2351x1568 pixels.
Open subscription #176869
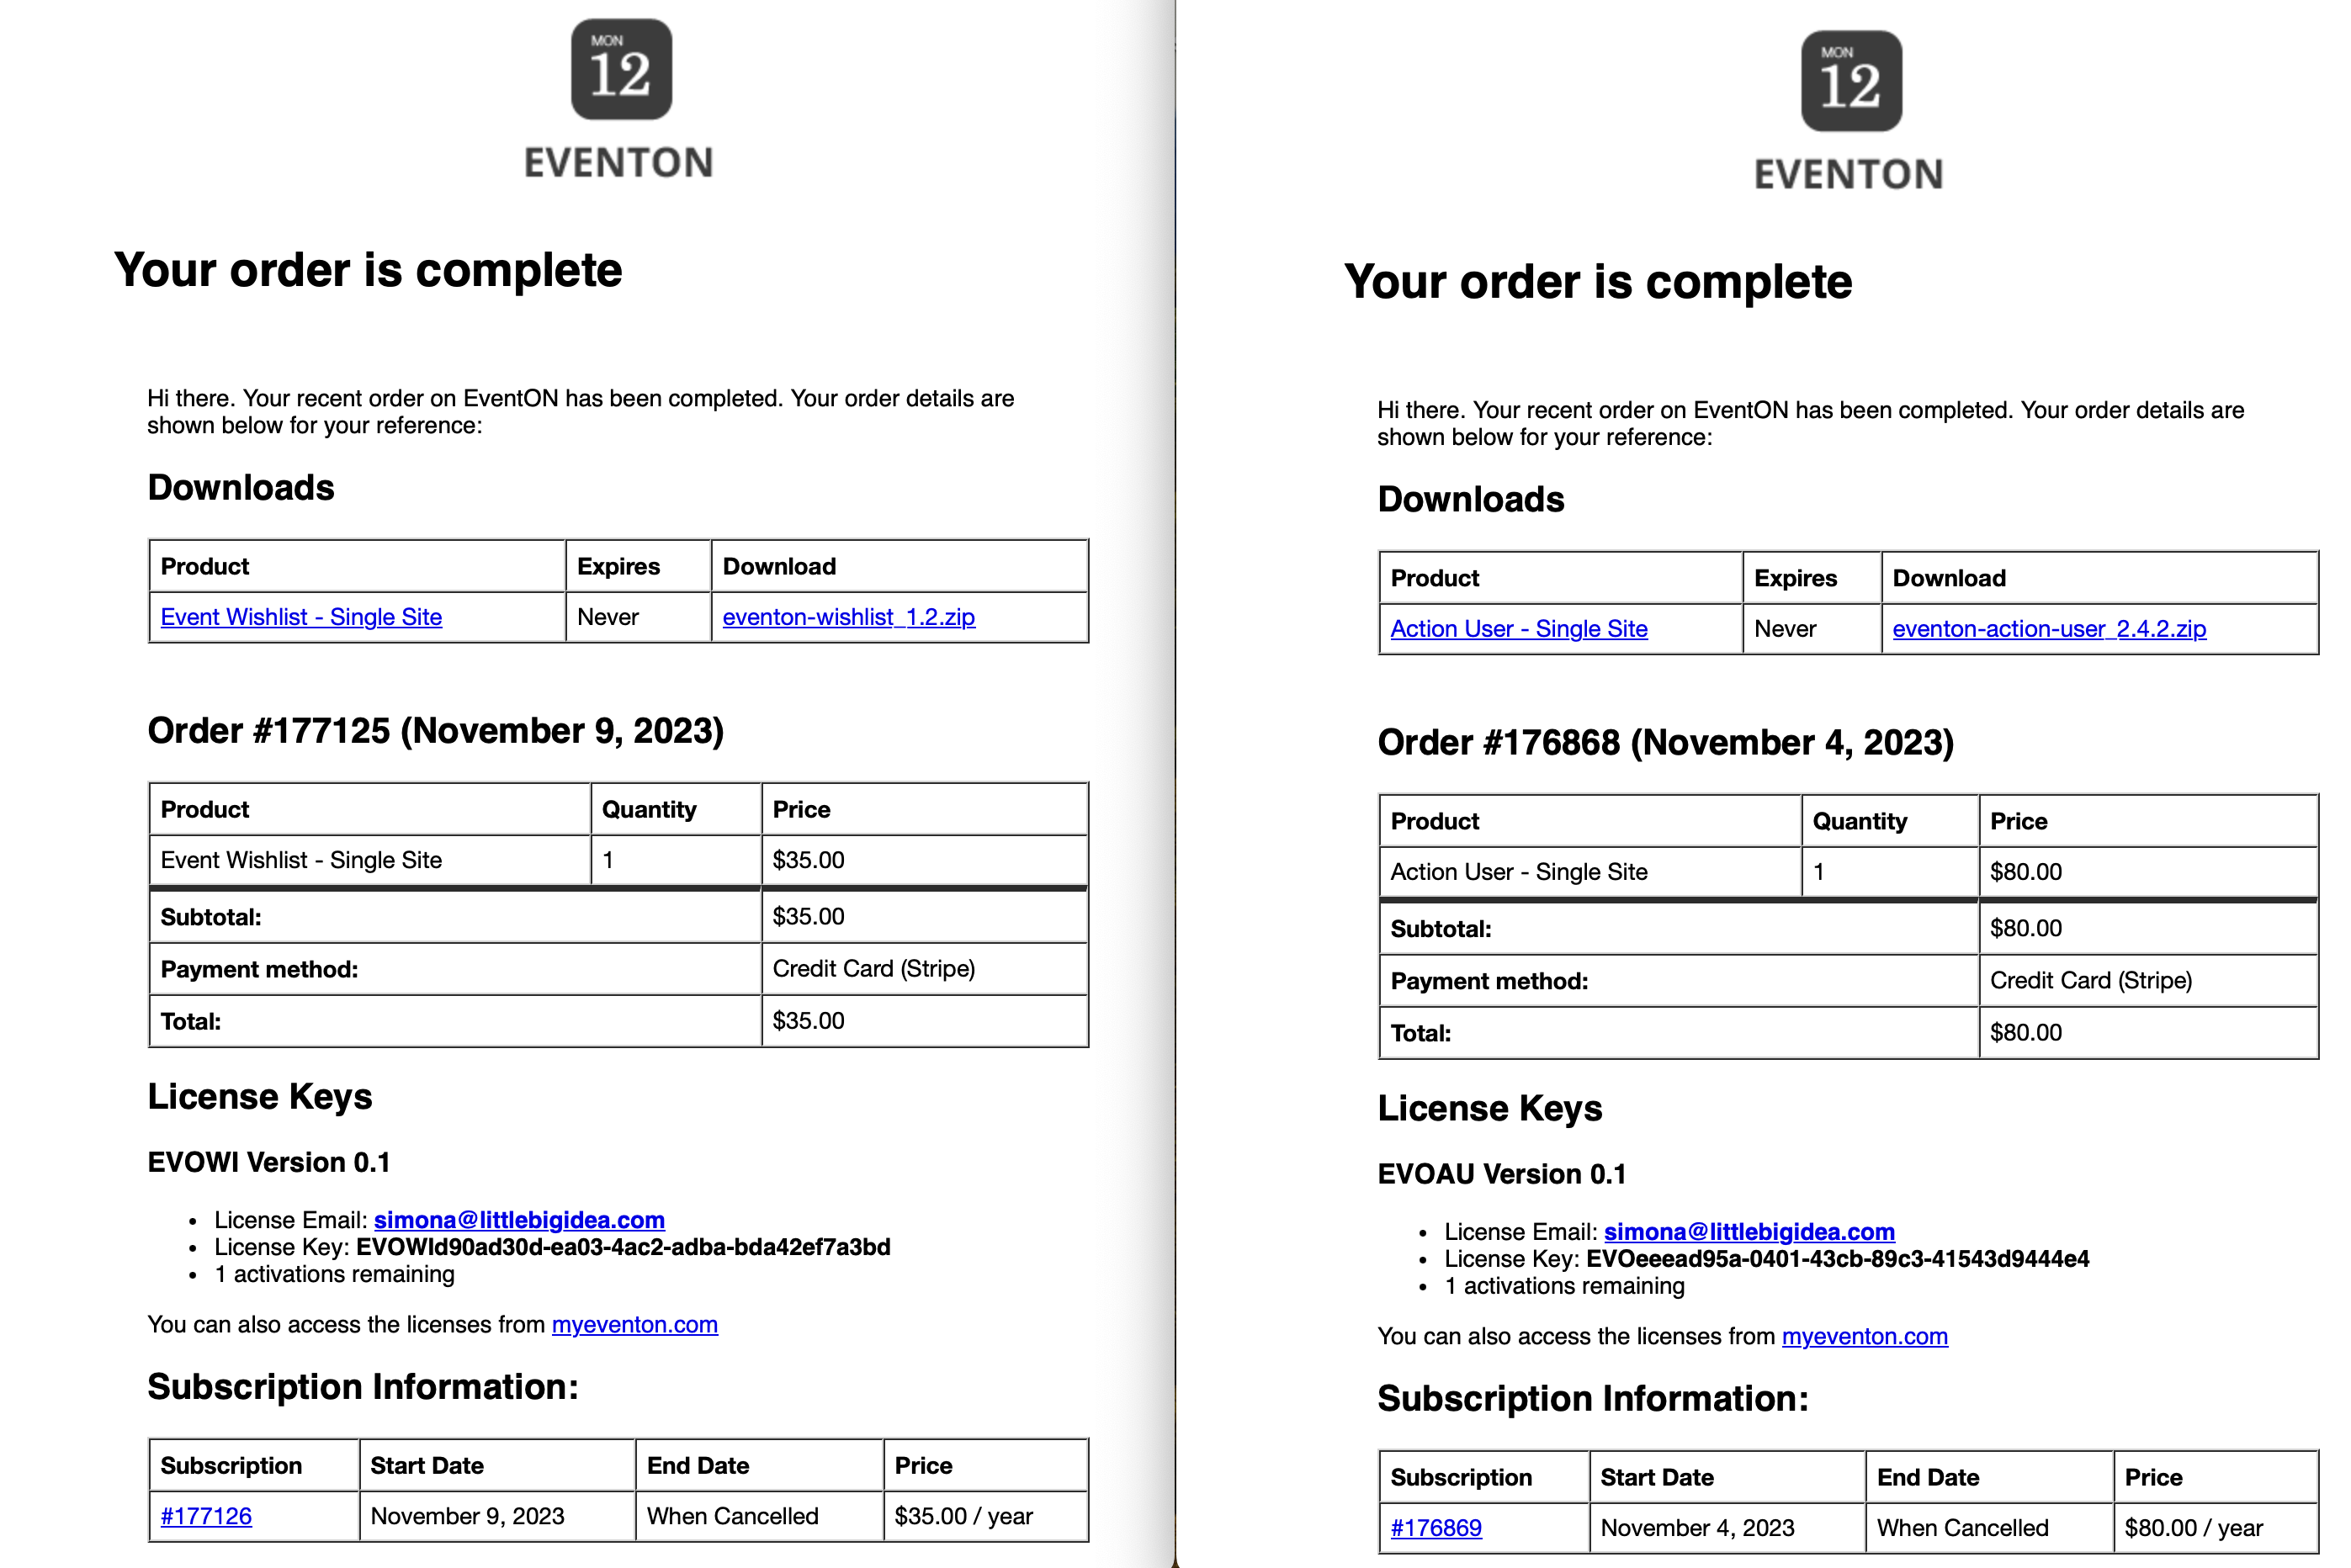pyautogui.click(x=1436, y=1528)
